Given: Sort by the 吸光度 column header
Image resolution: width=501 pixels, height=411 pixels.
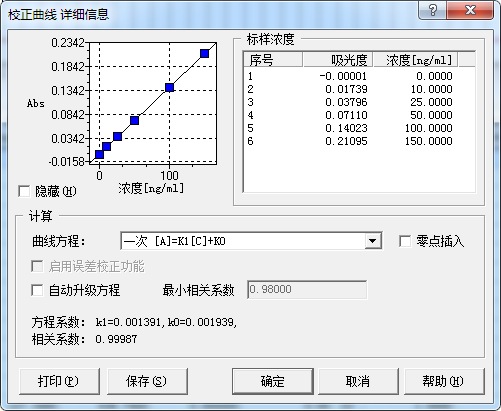Looking at the screenshot, I should (338, 60).
